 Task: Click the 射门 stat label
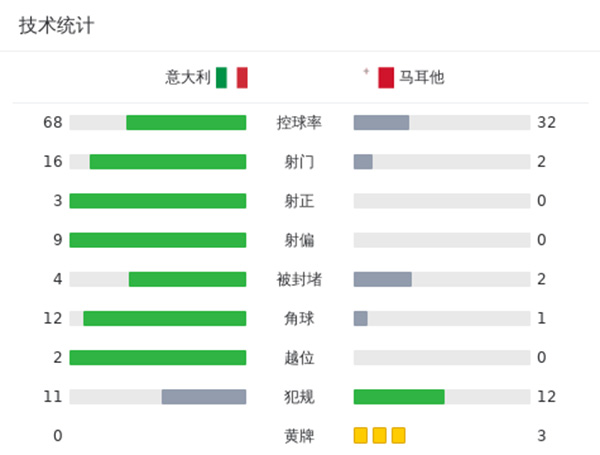(x=299, y=162)
